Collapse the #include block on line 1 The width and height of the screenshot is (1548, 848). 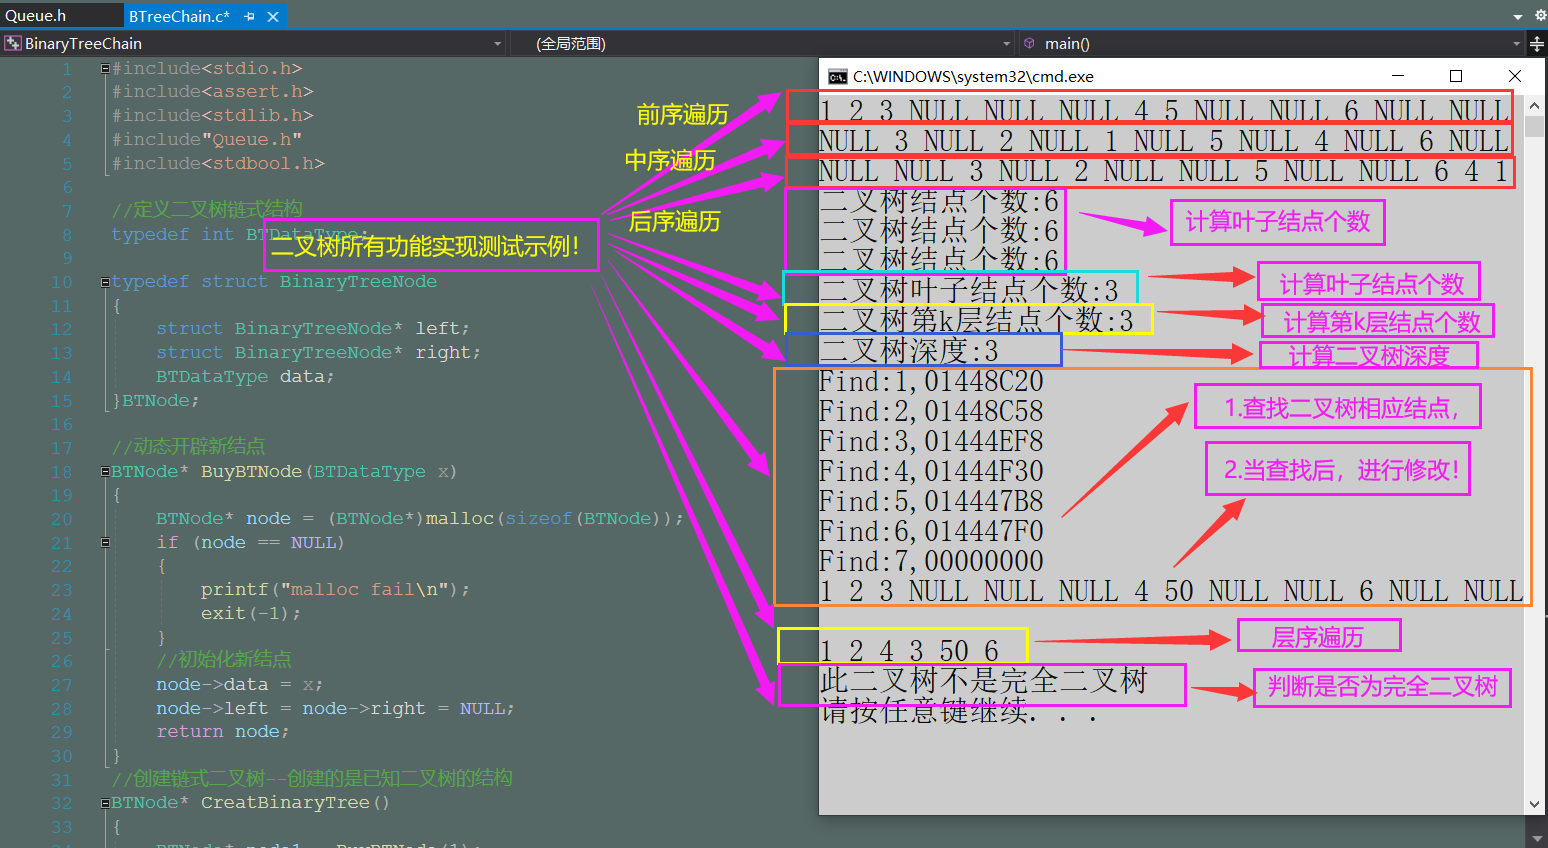click(x=105, y=68)
